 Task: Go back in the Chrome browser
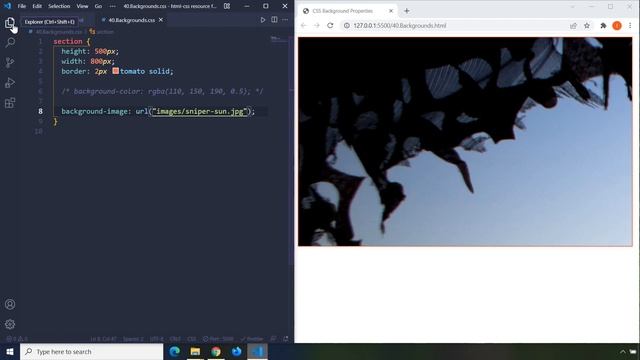(303, 25)
